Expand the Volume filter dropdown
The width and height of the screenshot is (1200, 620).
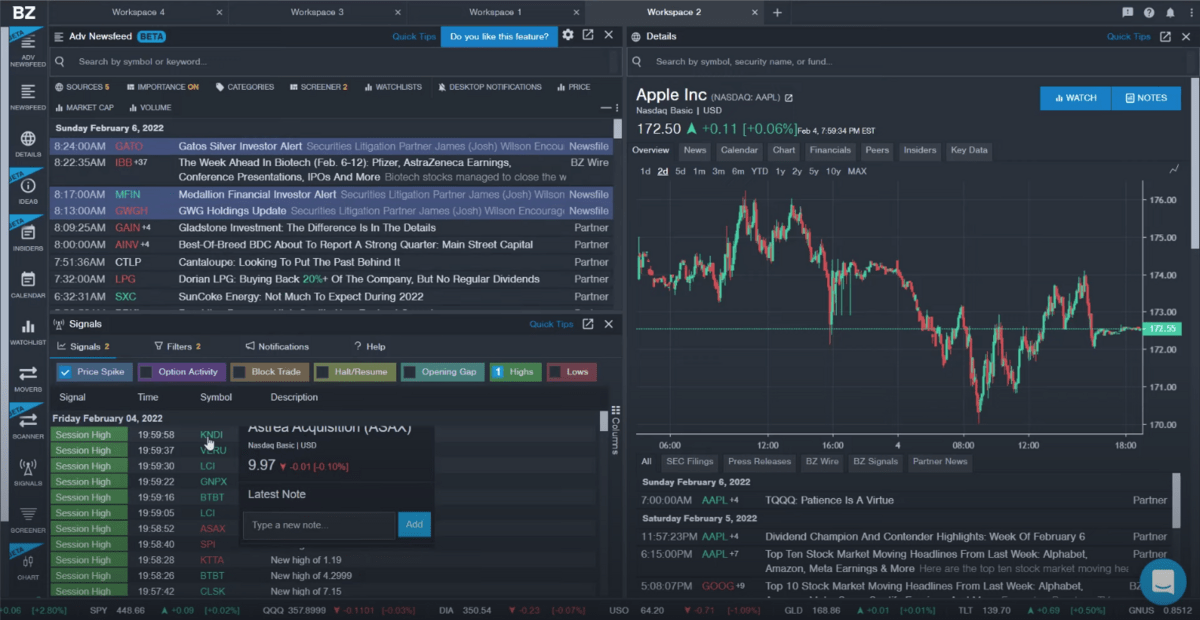(149, 107)
